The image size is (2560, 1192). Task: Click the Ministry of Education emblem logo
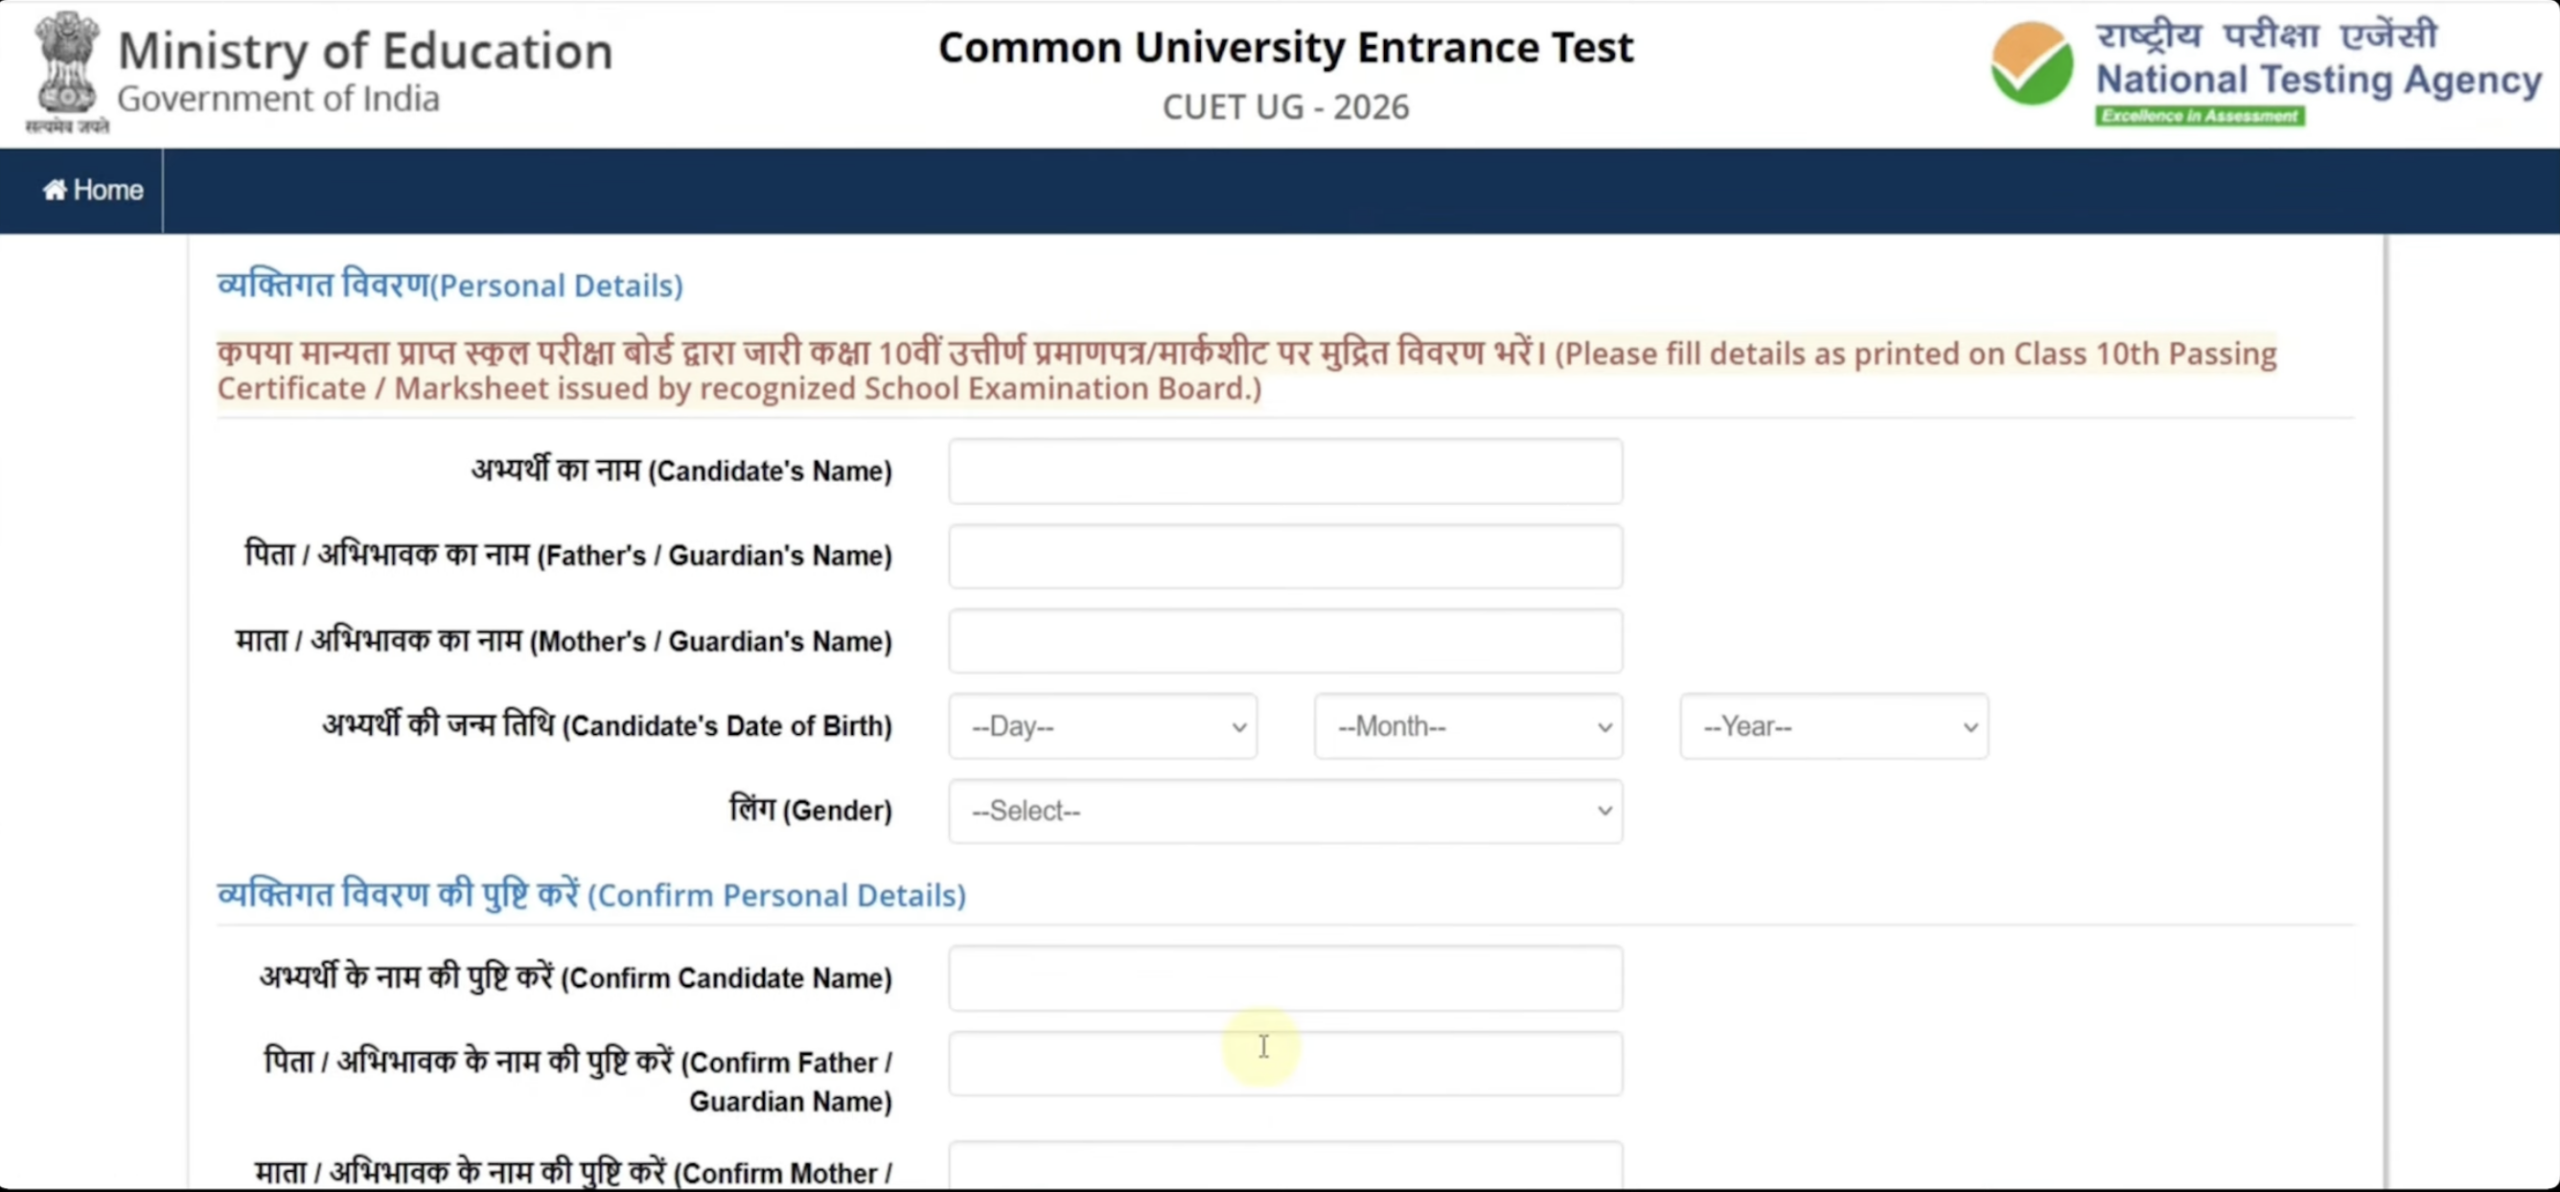[64, 70]
